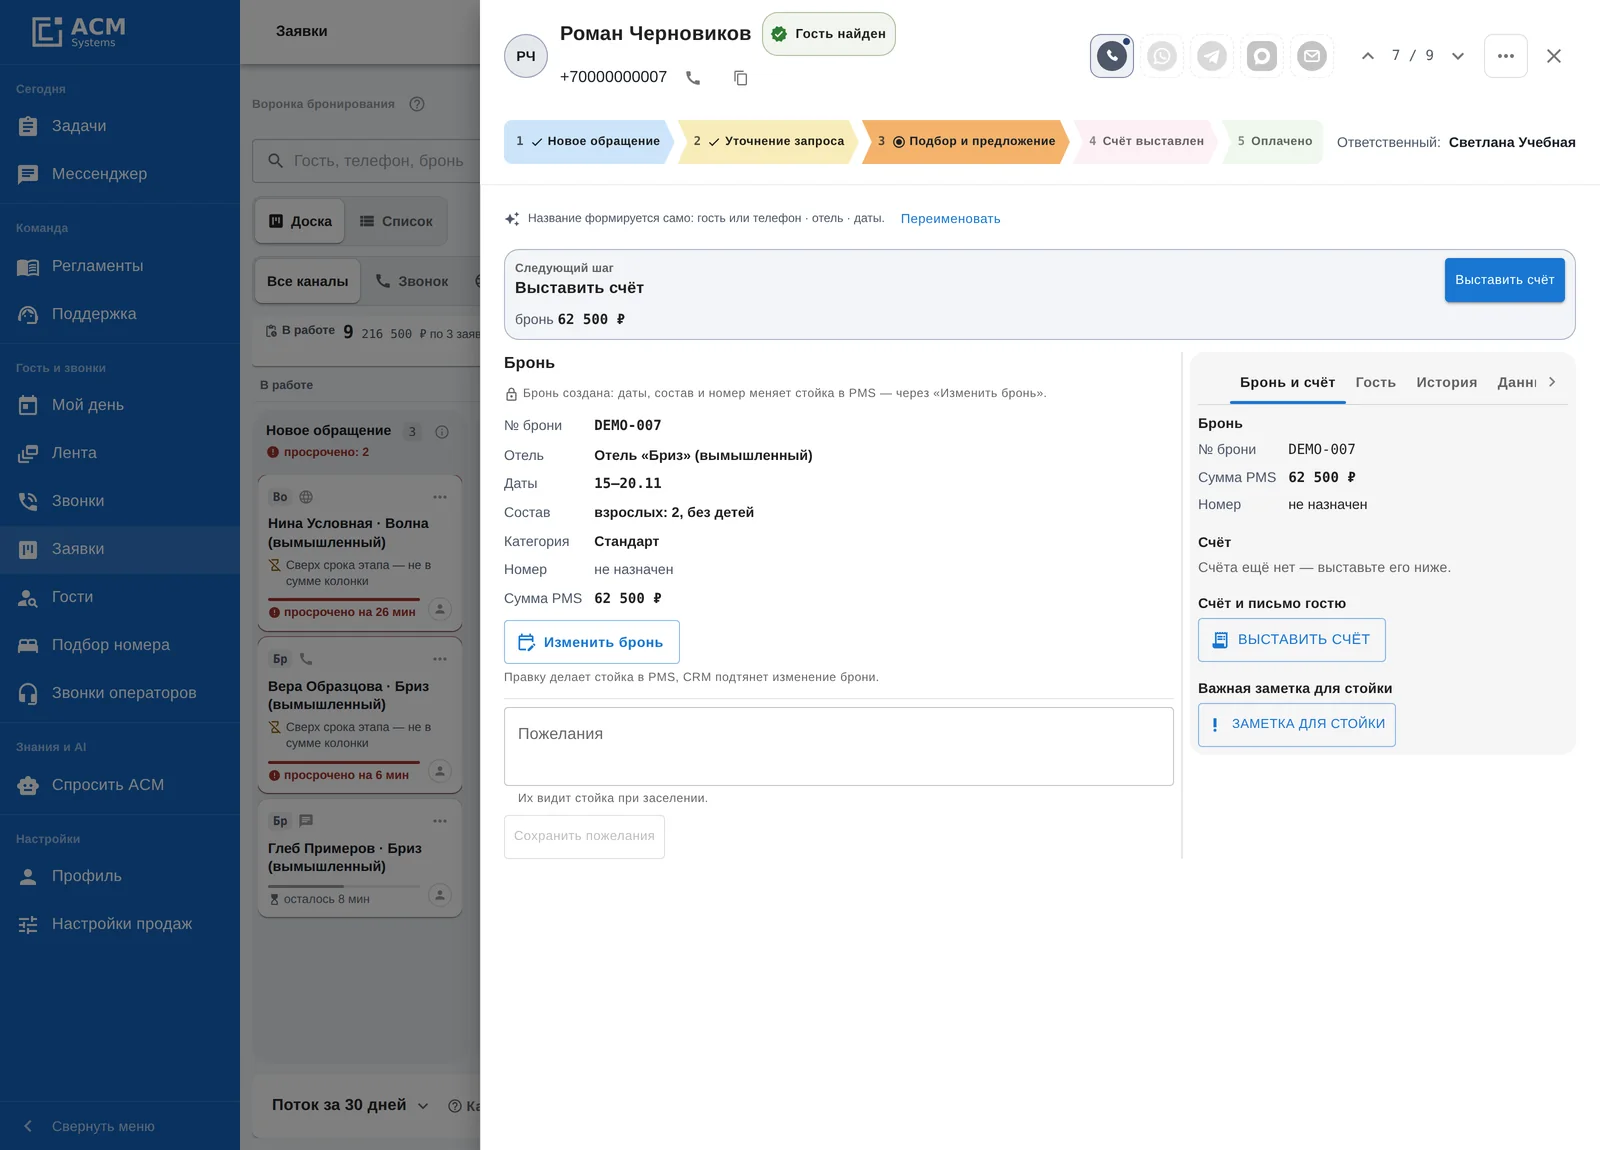This screenshot has height=1150, width=1600.
Task: Click the blue Выставить счёт button
Action: pos(1504,280)
